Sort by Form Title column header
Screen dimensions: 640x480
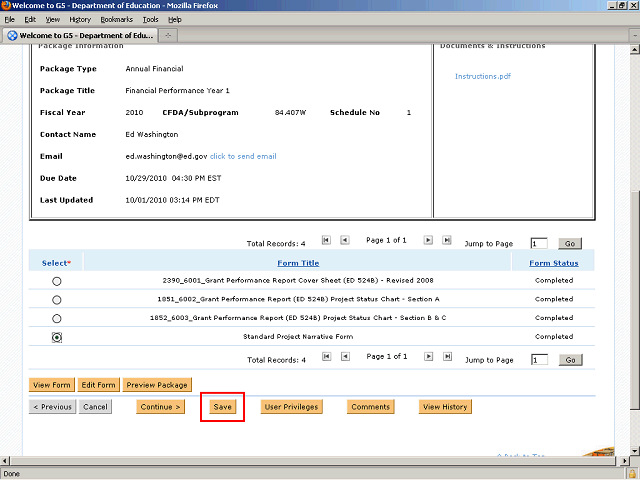point(298,263)
